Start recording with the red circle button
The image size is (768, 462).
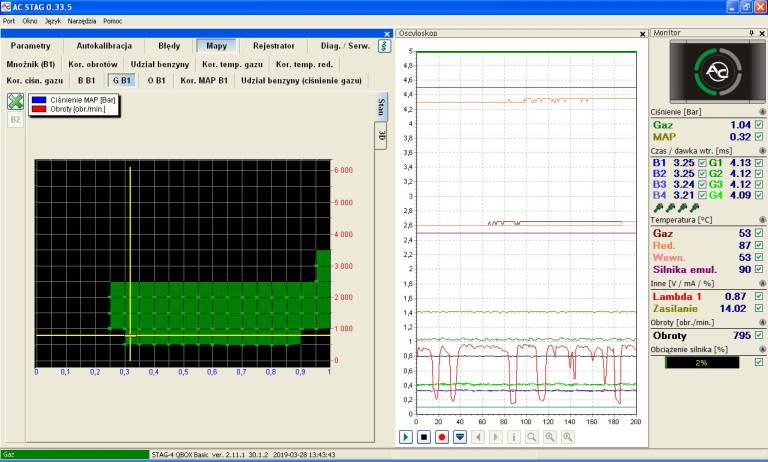tap(442, 437)
